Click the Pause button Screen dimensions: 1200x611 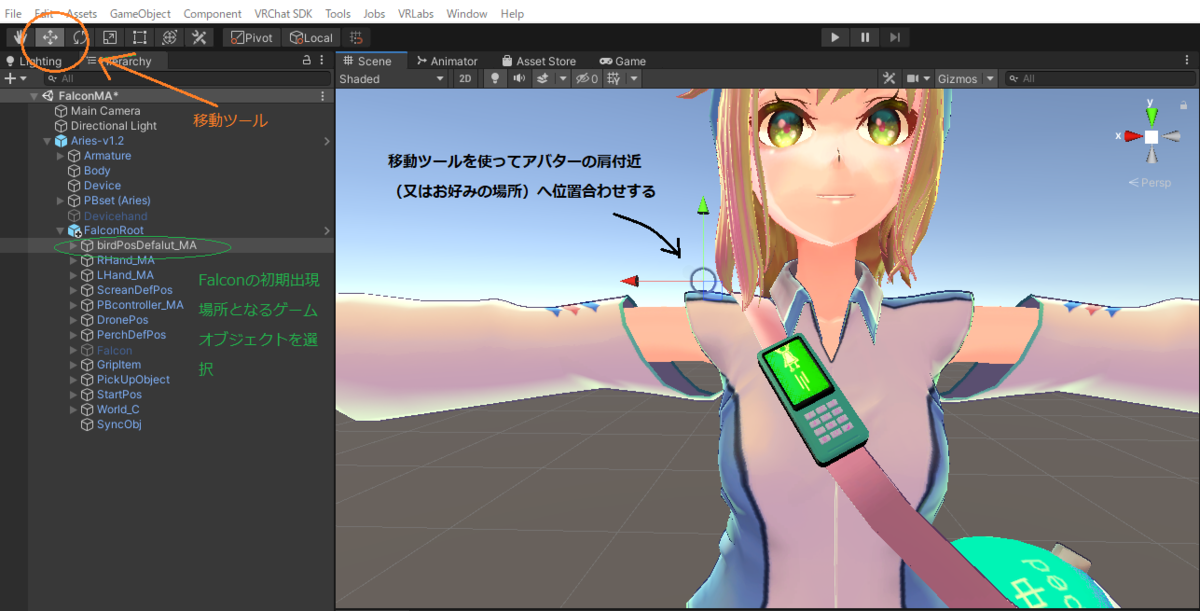(864, 37)
